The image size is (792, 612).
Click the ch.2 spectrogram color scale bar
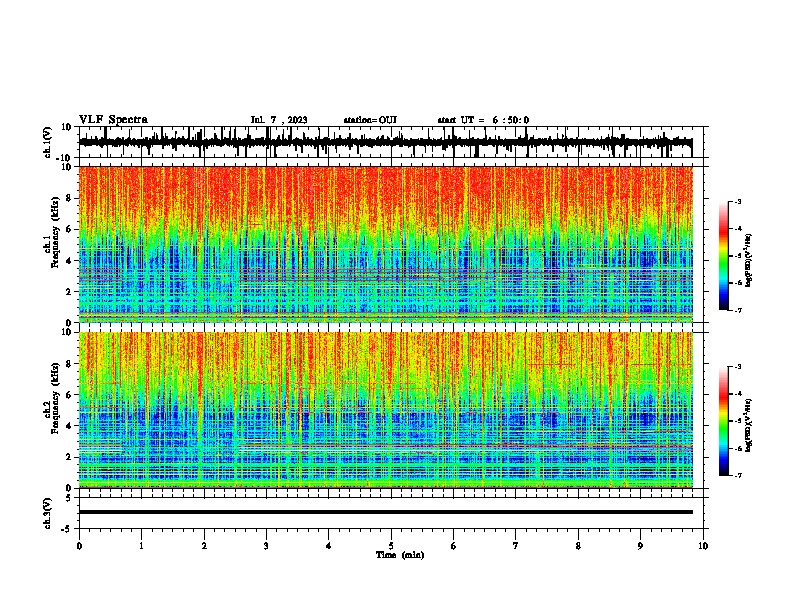pyautogui.click(x=723, y=421)
